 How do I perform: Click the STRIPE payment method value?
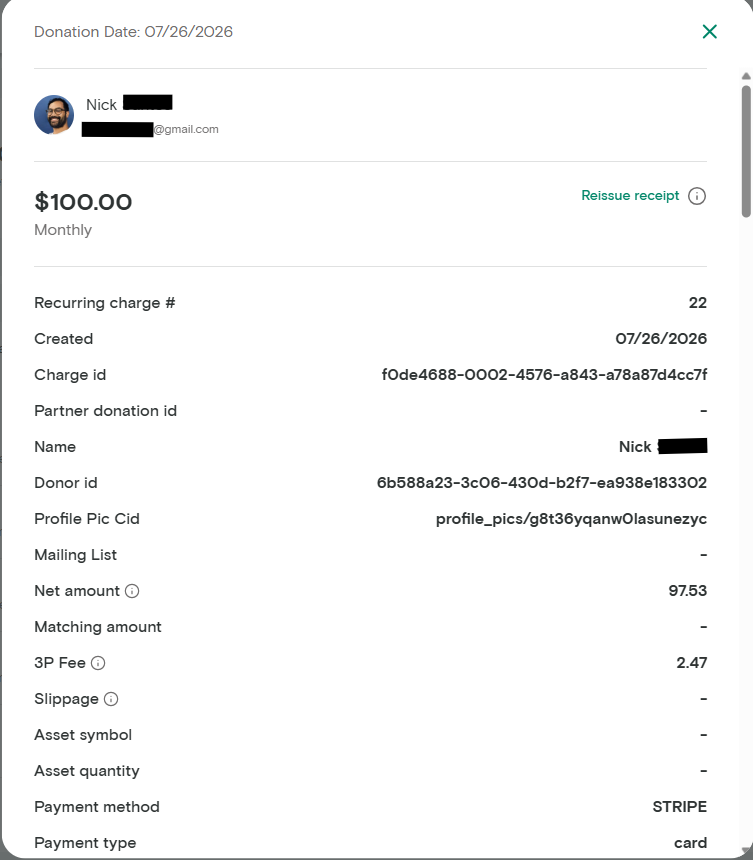[680, 807]
